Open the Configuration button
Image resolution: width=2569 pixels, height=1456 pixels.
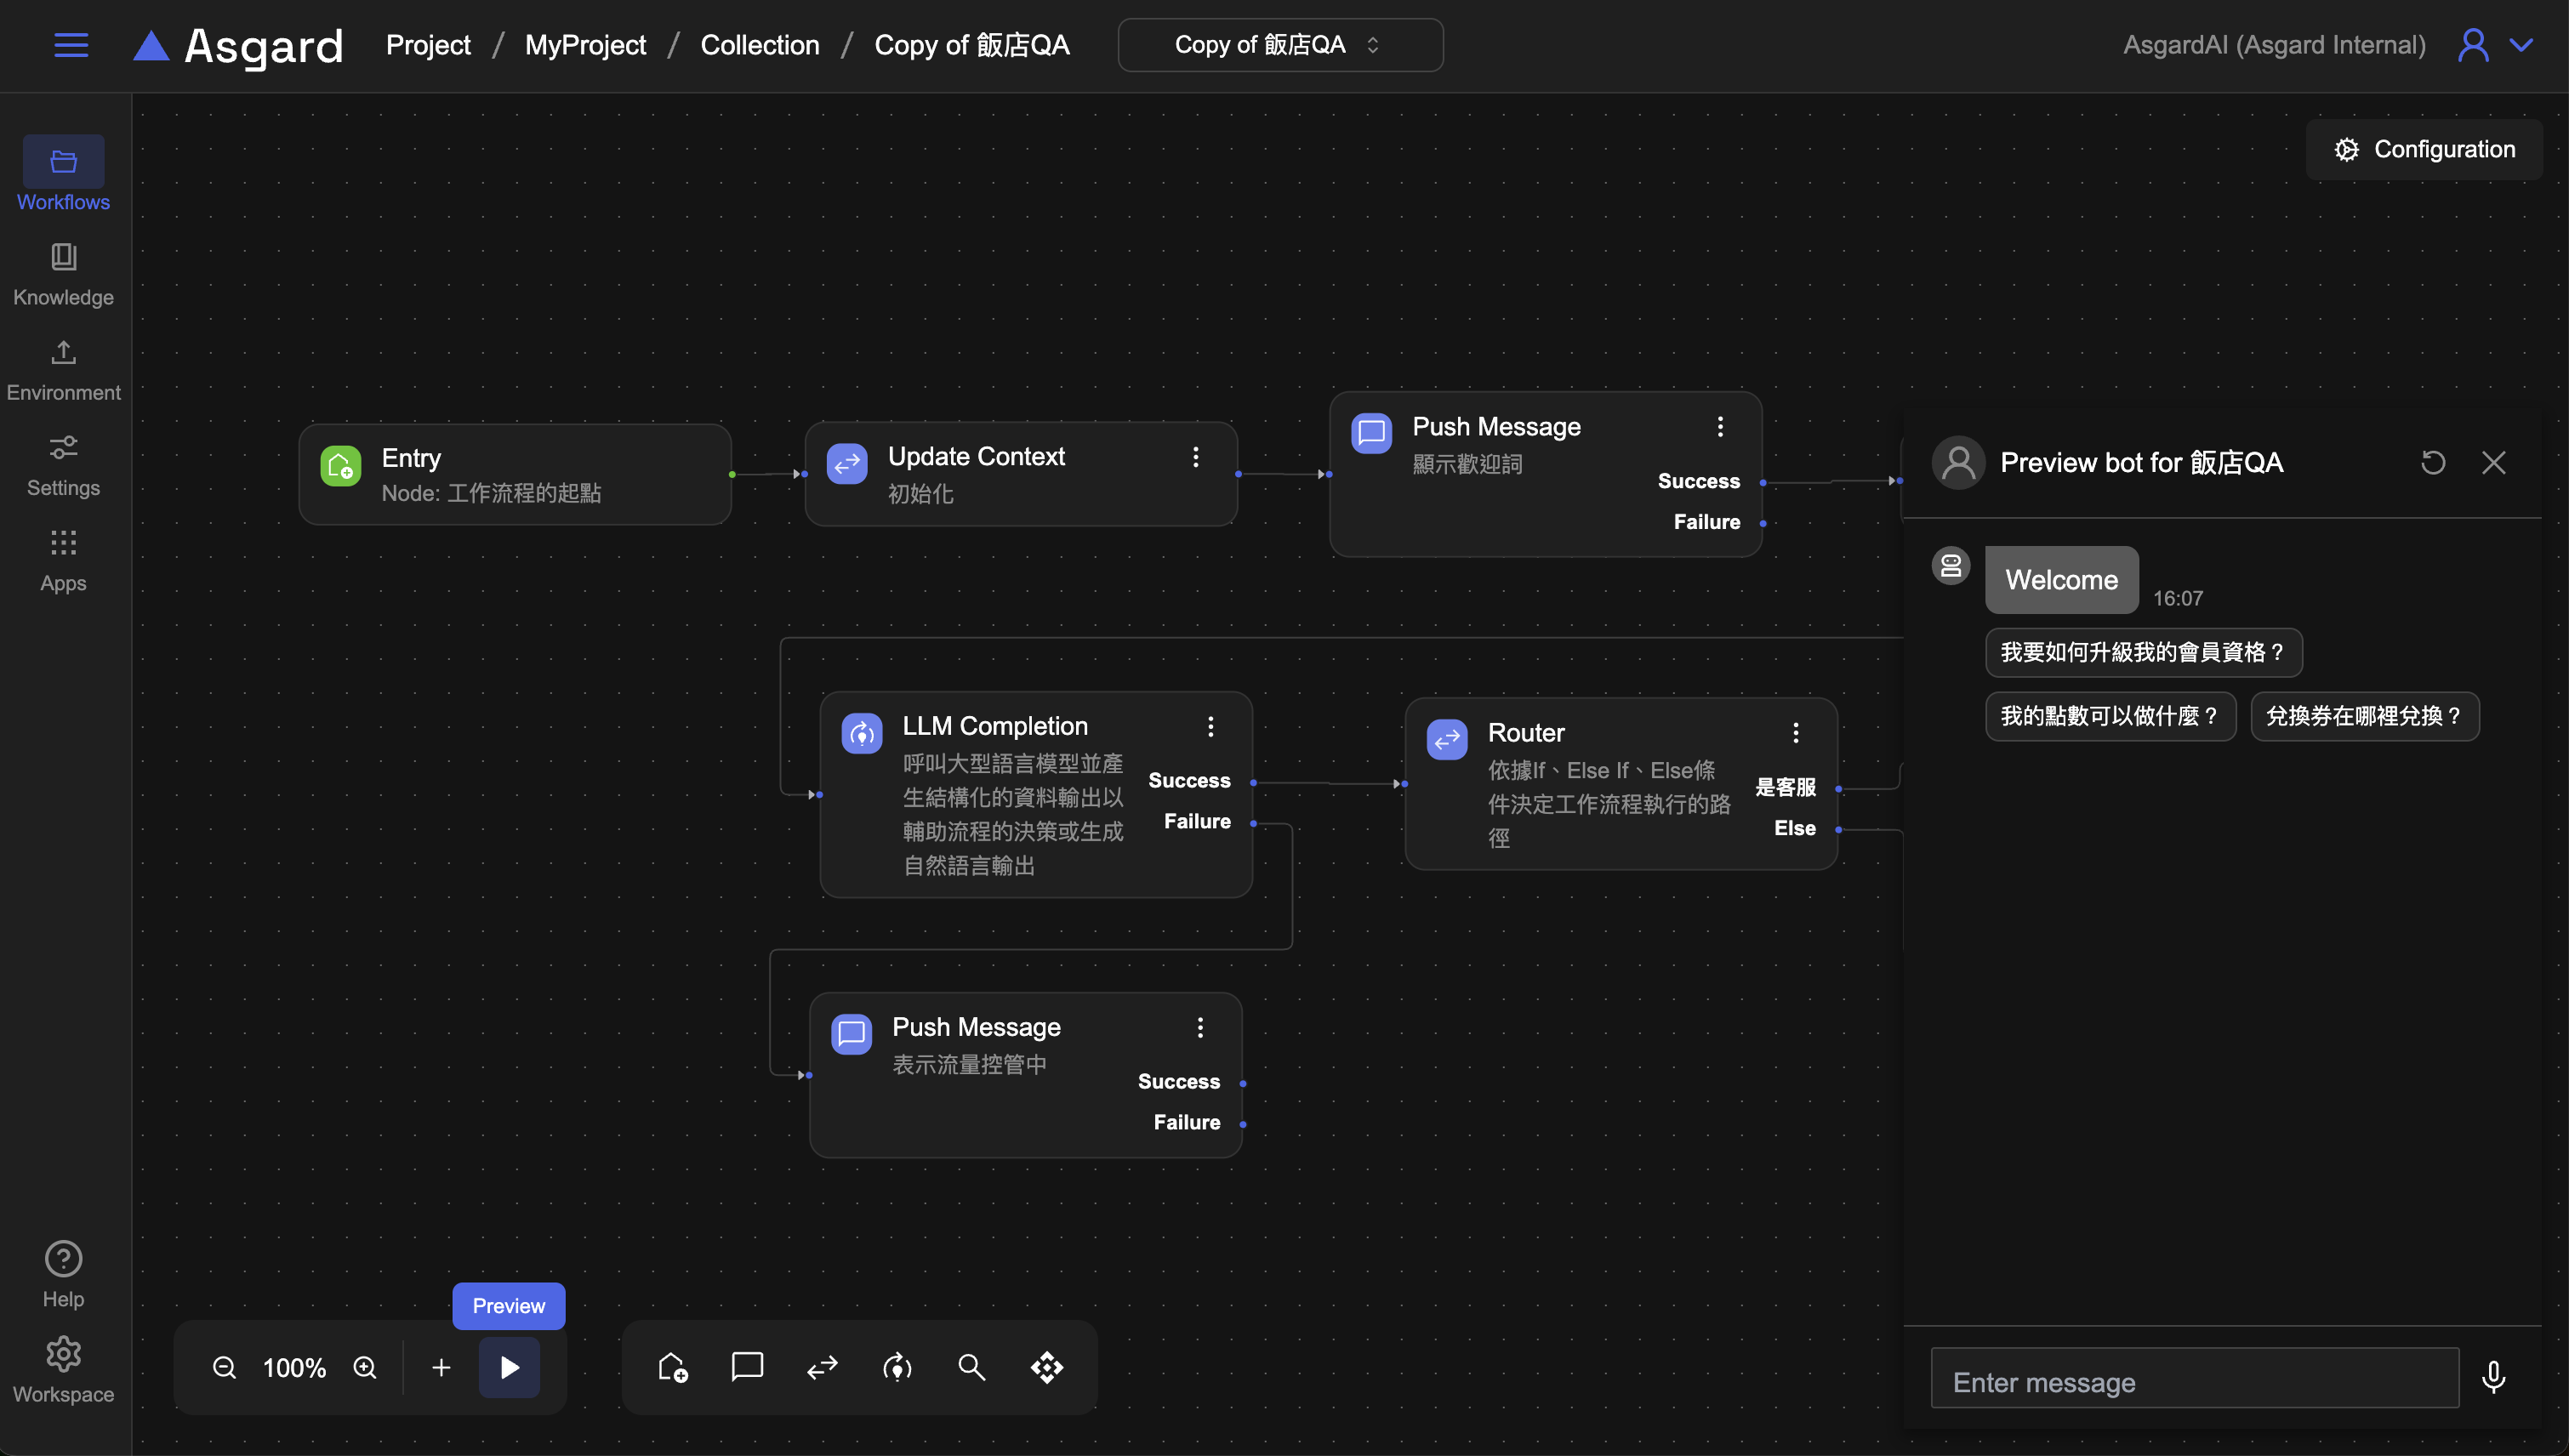coord(2424,149)
